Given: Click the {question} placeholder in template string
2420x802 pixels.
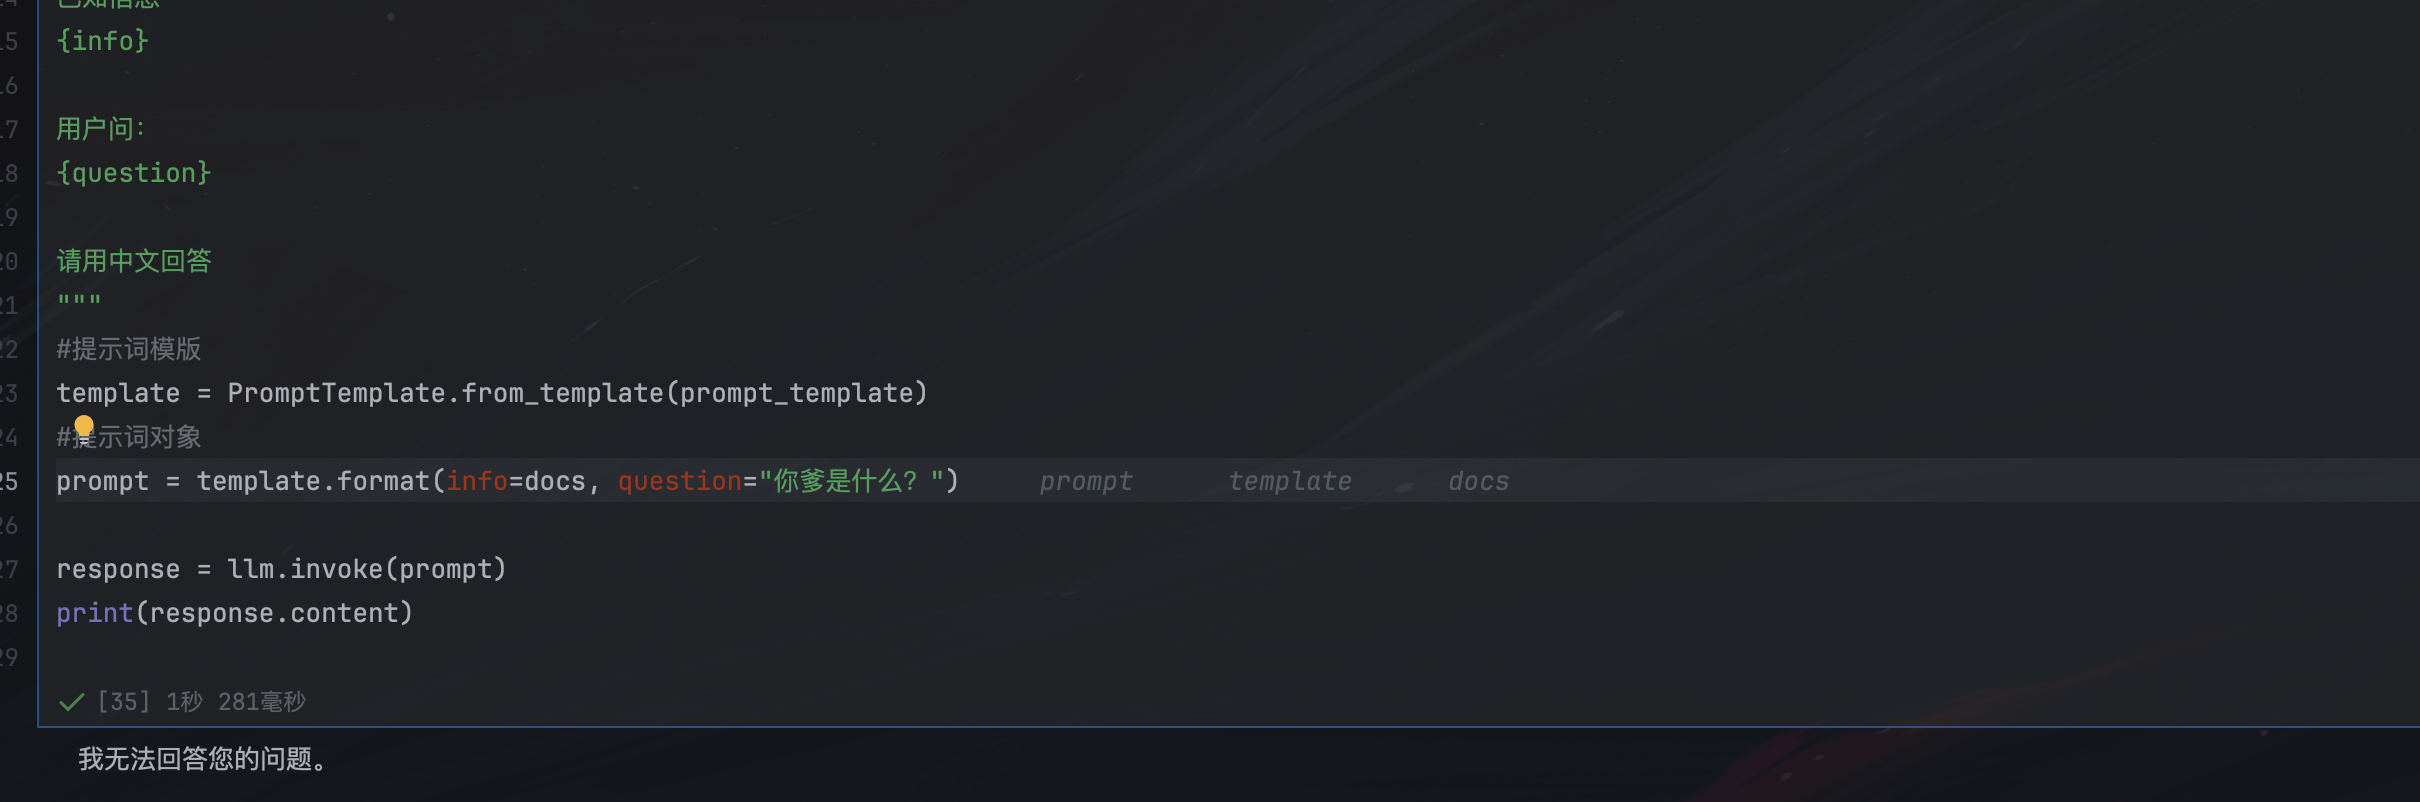Looking at the screenshot, I should click(x=134, y=173).
